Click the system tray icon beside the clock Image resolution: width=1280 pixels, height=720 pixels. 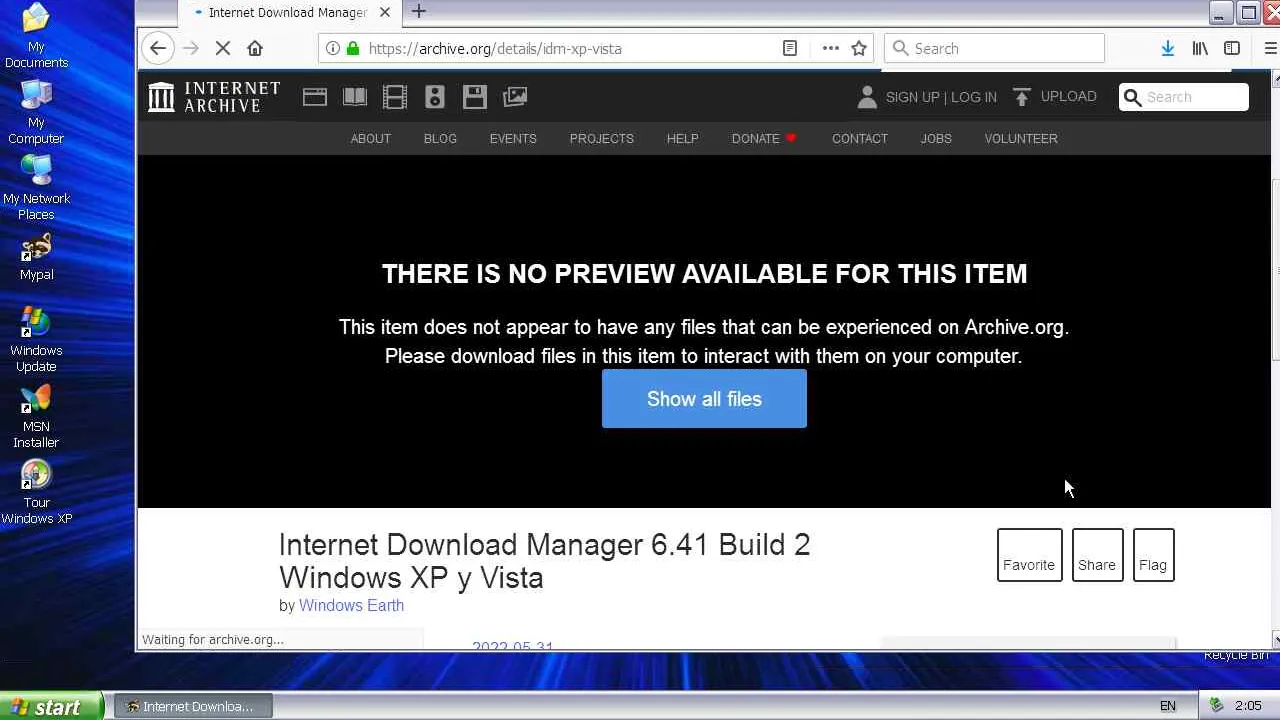tap(1216, 706)
